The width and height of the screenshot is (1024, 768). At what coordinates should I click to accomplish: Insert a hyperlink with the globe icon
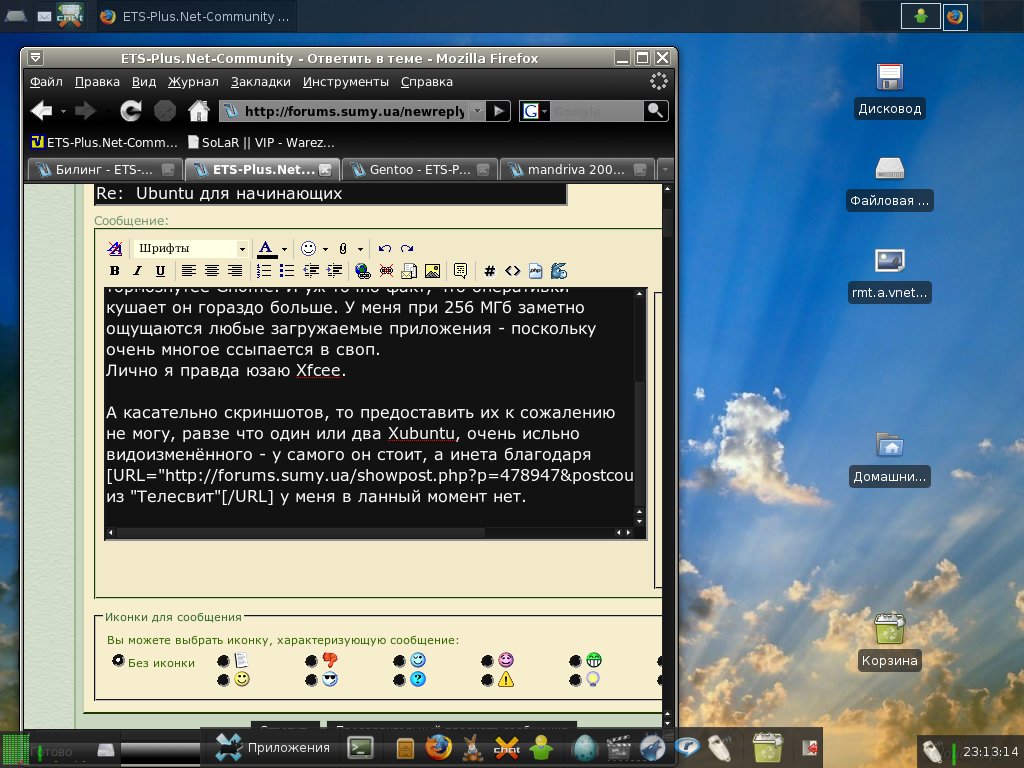[x=363, y=271]
